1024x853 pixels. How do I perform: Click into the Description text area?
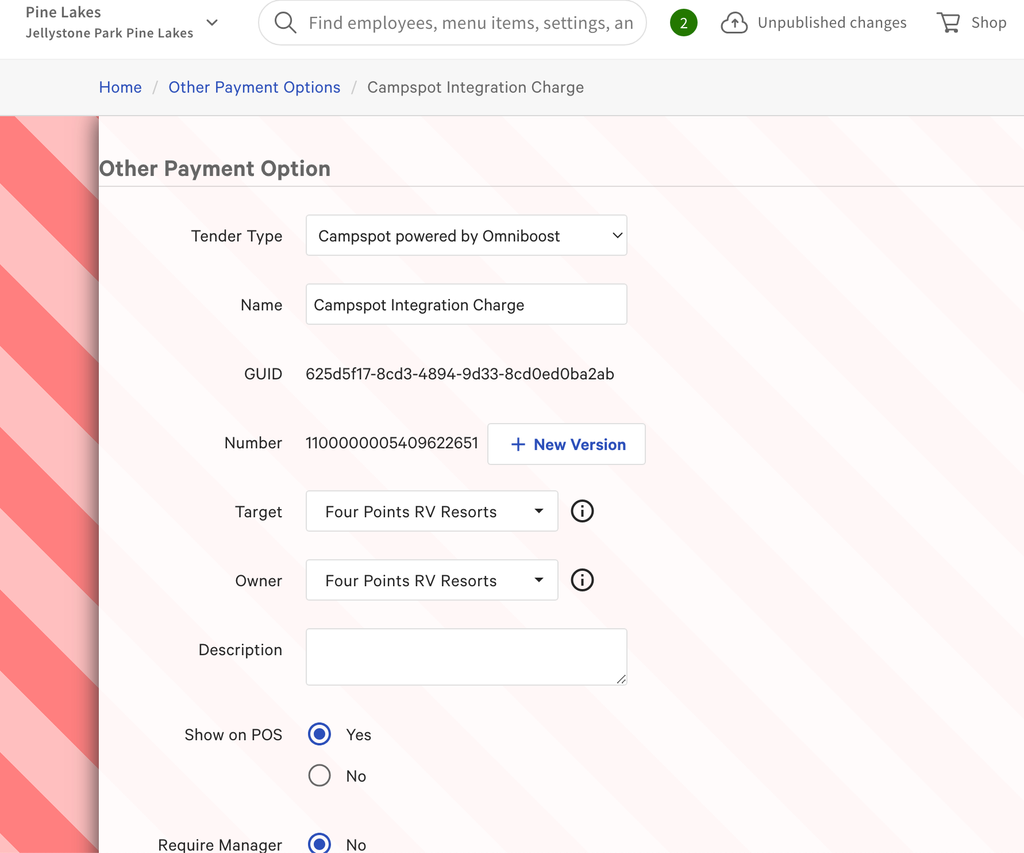(466, 657)
